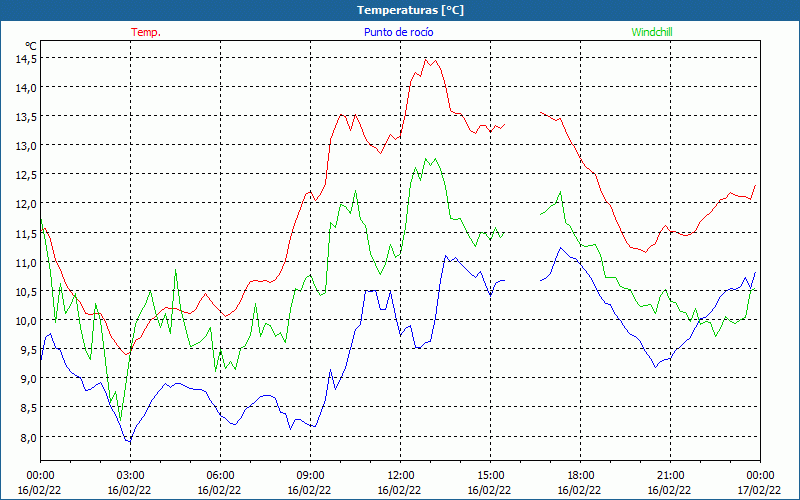Click the 10,5 y-axis value
The height and width of the screenshot is (500, 800).
(27, 292)
